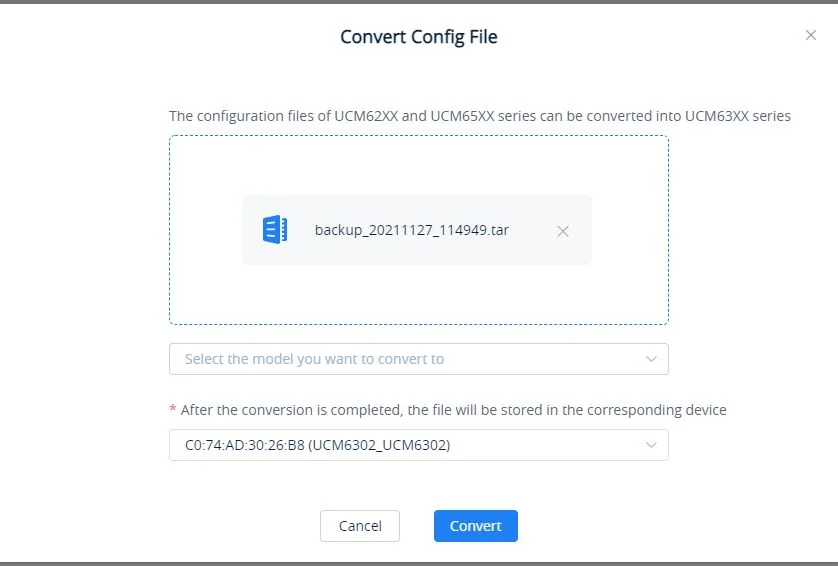Select the backup_20211127_114949.tar filename text
The width and height of the screenshot is (838, 566).
click(x=412, y=230)
